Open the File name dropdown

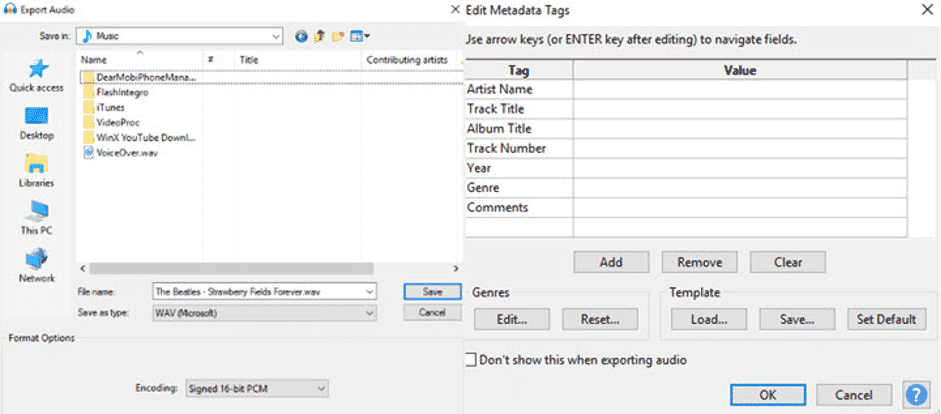(370, 292)
